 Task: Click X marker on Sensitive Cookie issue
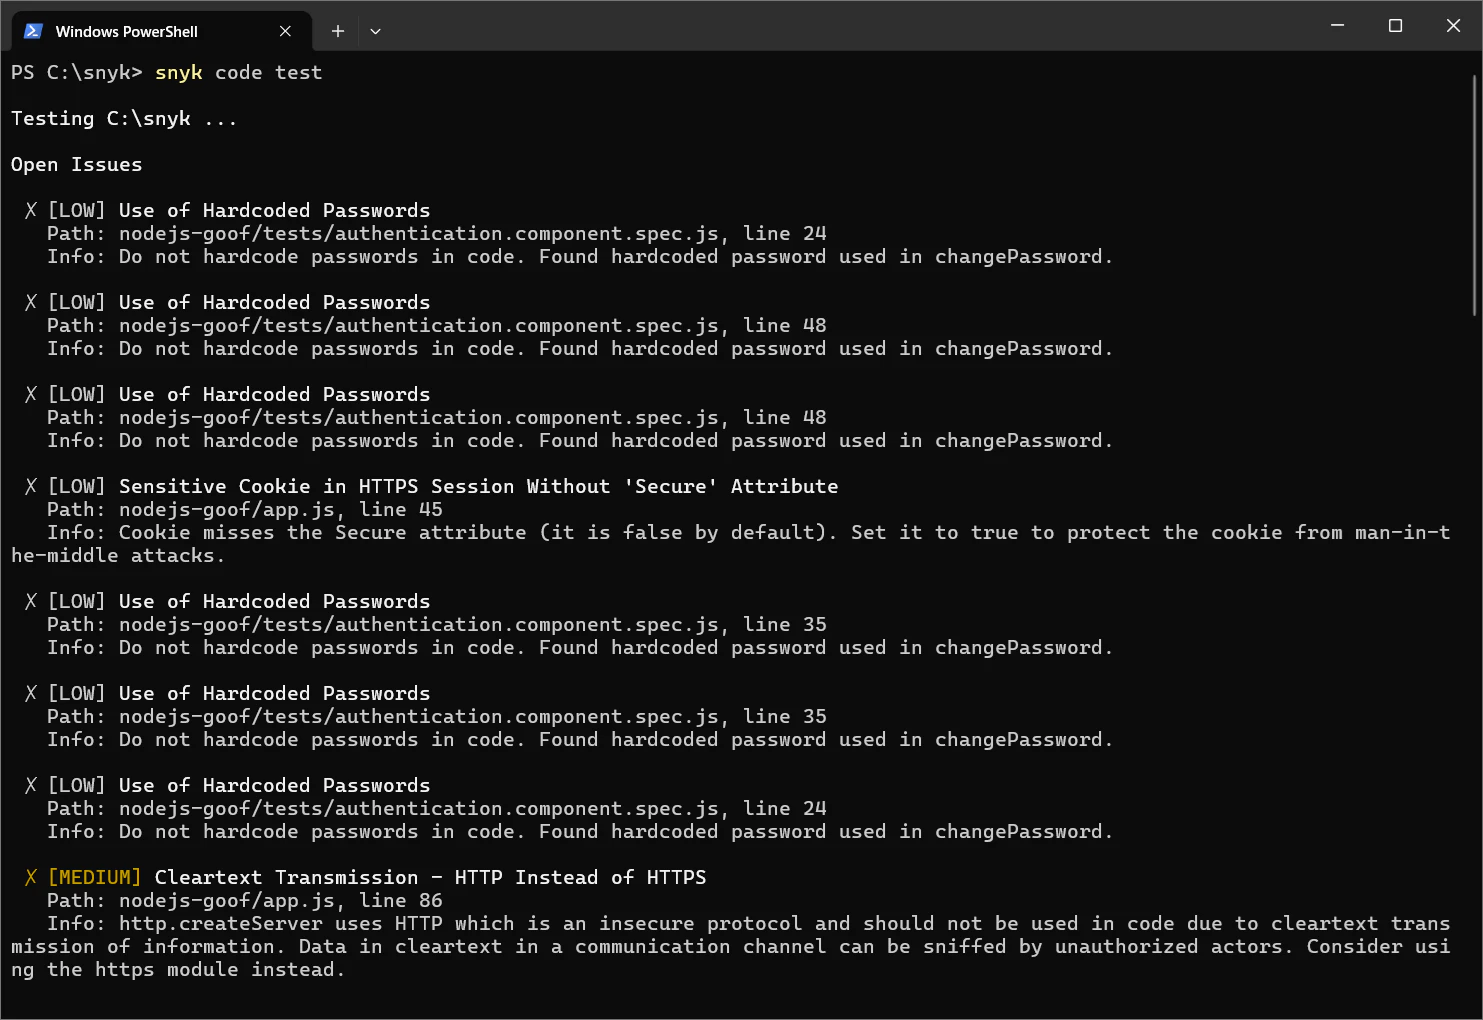coord(31,487)
